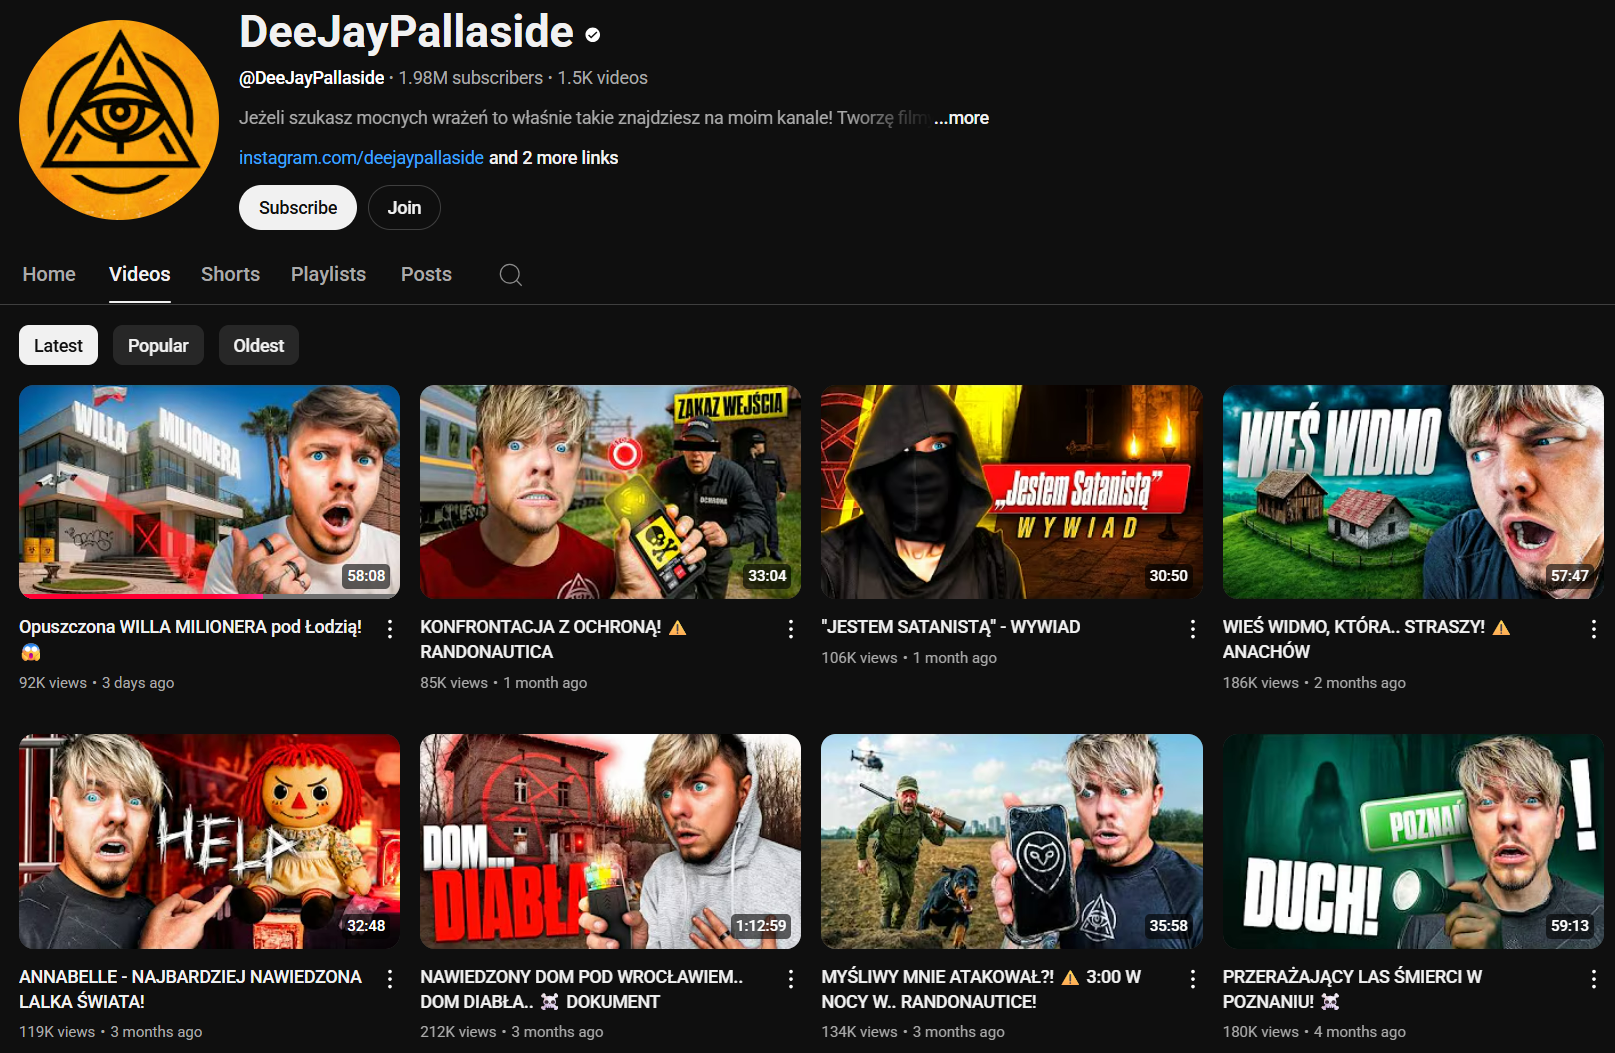Sort videos by Oldest
Screen dimensions: 1615x1053
(258, 346)
